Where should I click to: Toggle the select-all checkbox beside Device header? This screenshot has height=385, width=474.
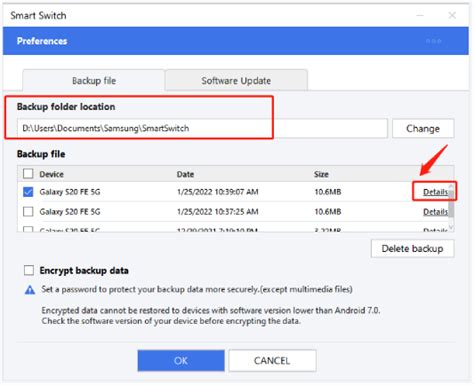coord(28,173)
